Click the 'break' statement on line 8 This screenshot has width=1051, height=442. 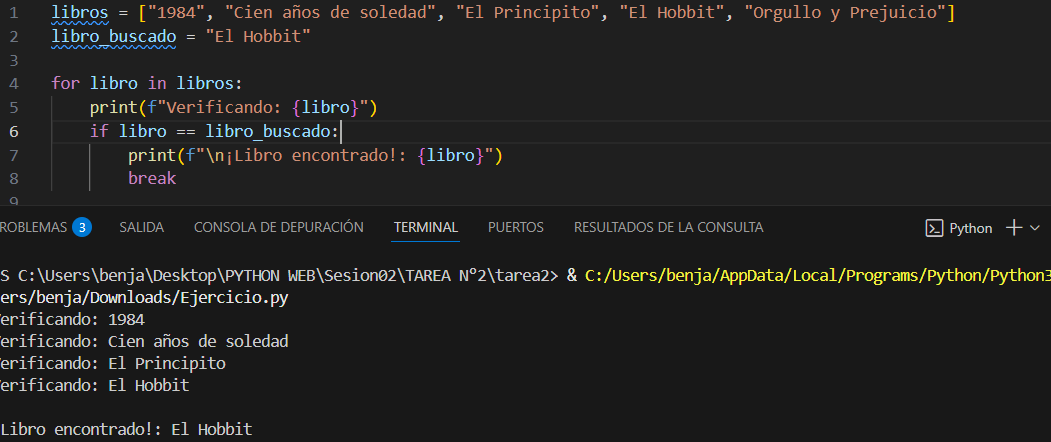pyautogui.click(x=152, y=178)
